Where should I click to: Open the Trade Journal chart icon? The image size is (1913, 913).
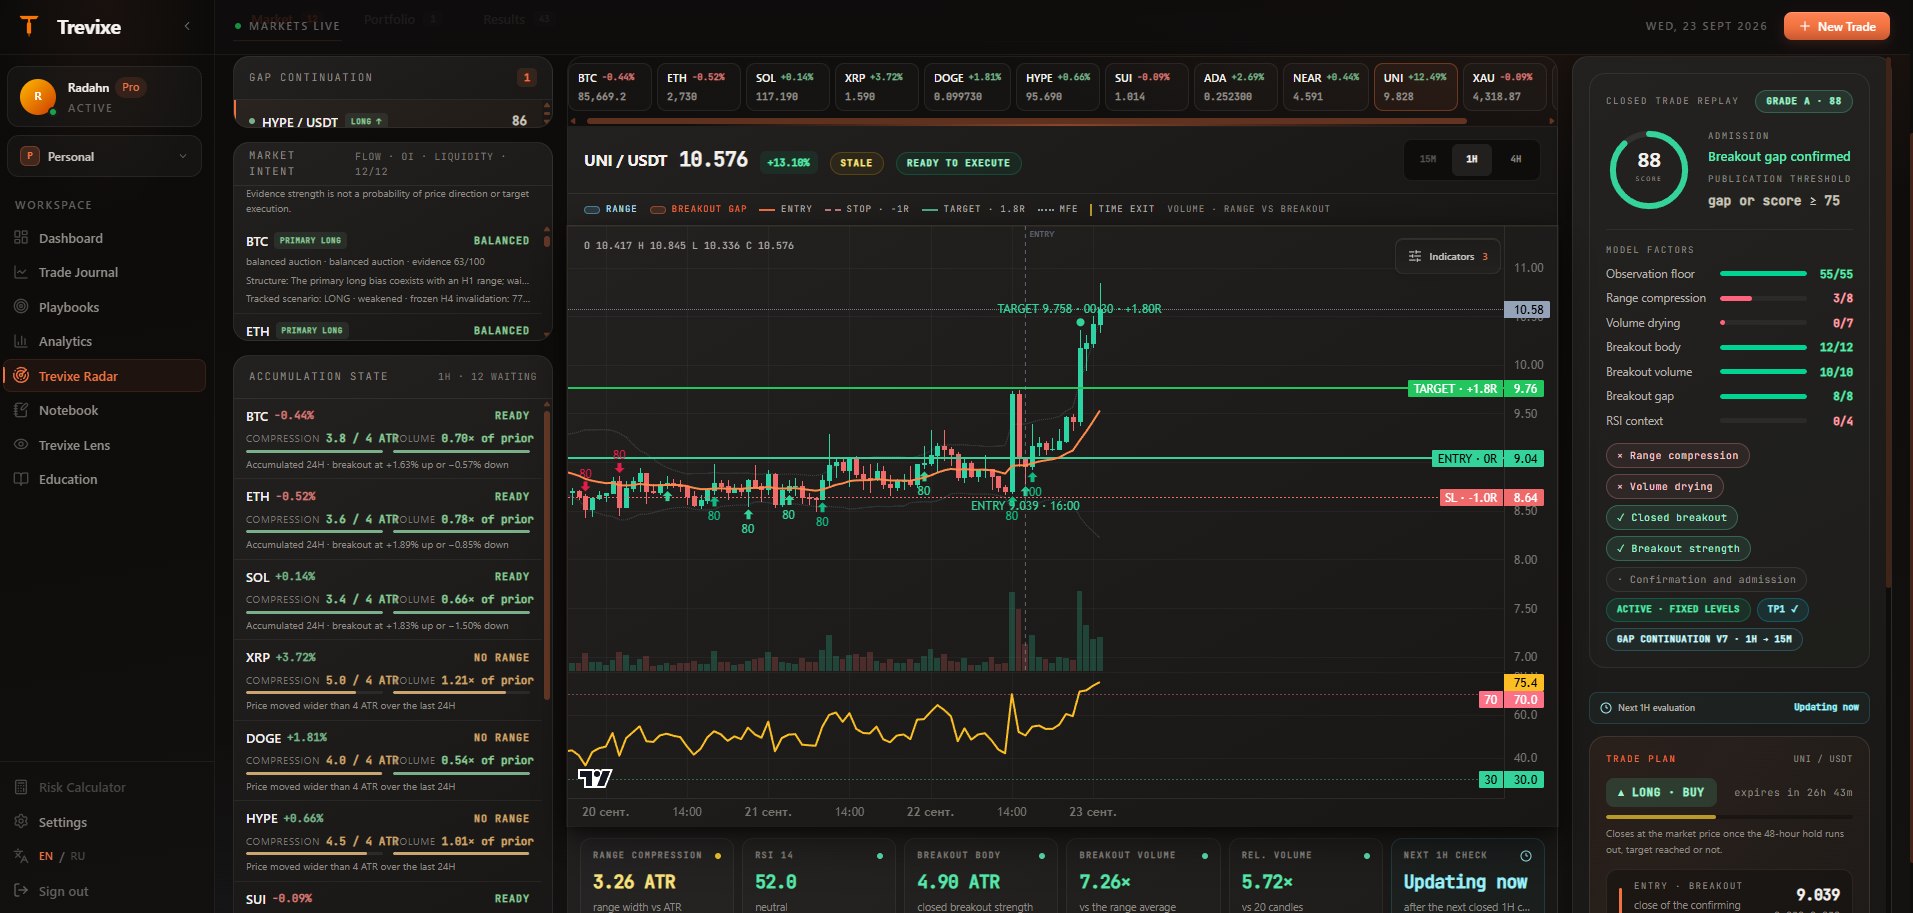point(21,272)
